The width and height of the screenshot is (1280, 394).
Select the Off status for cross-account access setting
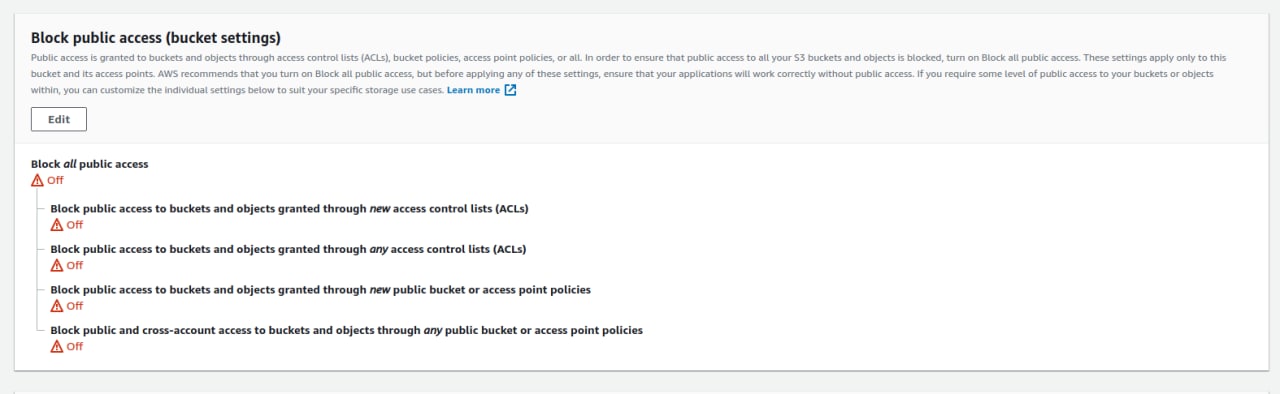[x=74, y=346]
